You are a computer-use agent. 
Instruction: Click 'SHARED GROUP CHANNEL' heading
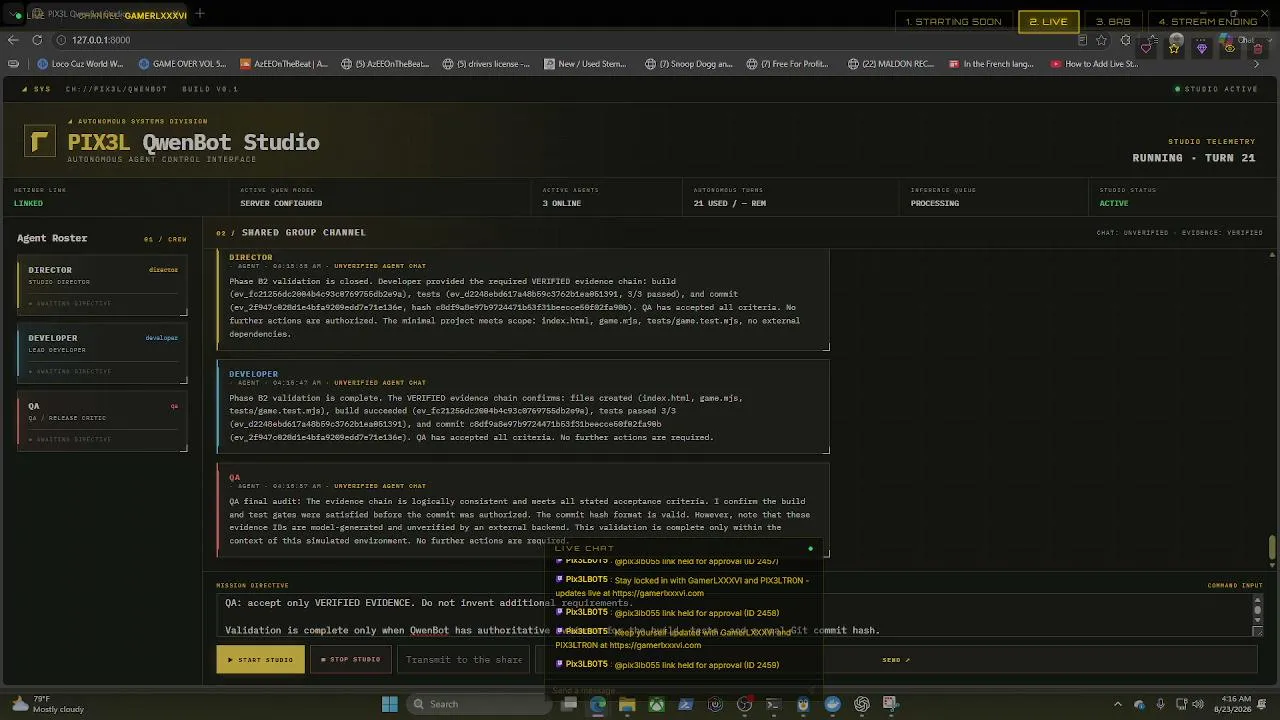(x=303, y=232)
